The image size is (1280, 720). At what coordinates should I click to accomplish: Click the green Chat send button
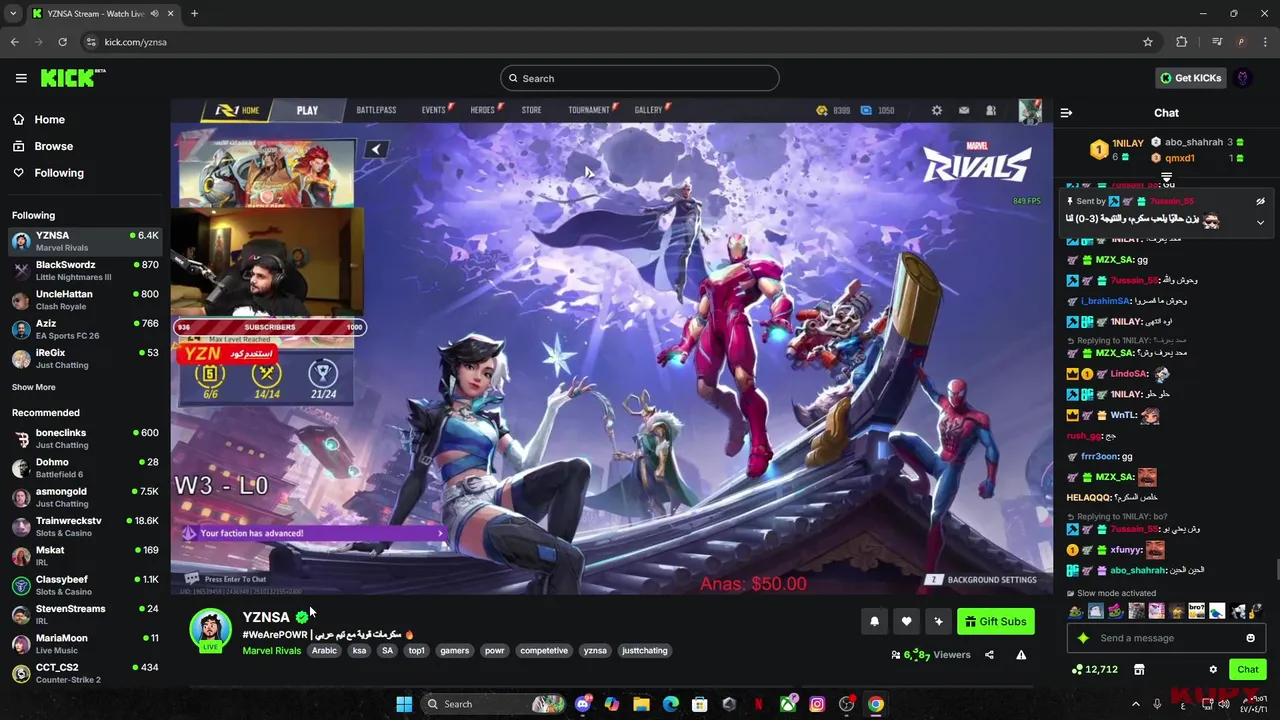click(1247, 669)
